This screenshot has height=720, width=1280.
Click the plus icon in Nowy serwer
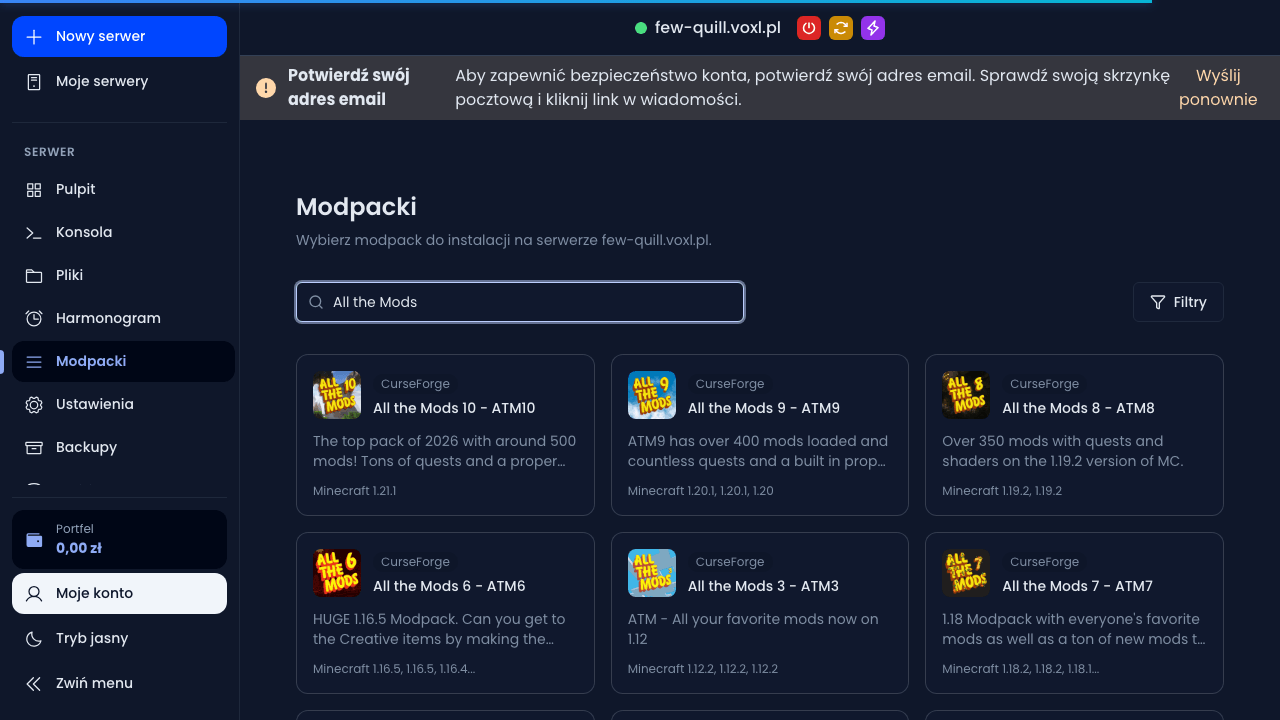(34, 37)
